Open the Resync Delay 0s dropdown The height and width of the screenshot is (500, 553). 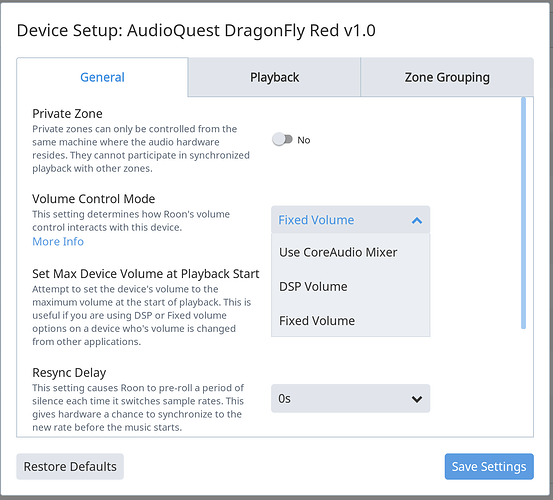point(351,398)
